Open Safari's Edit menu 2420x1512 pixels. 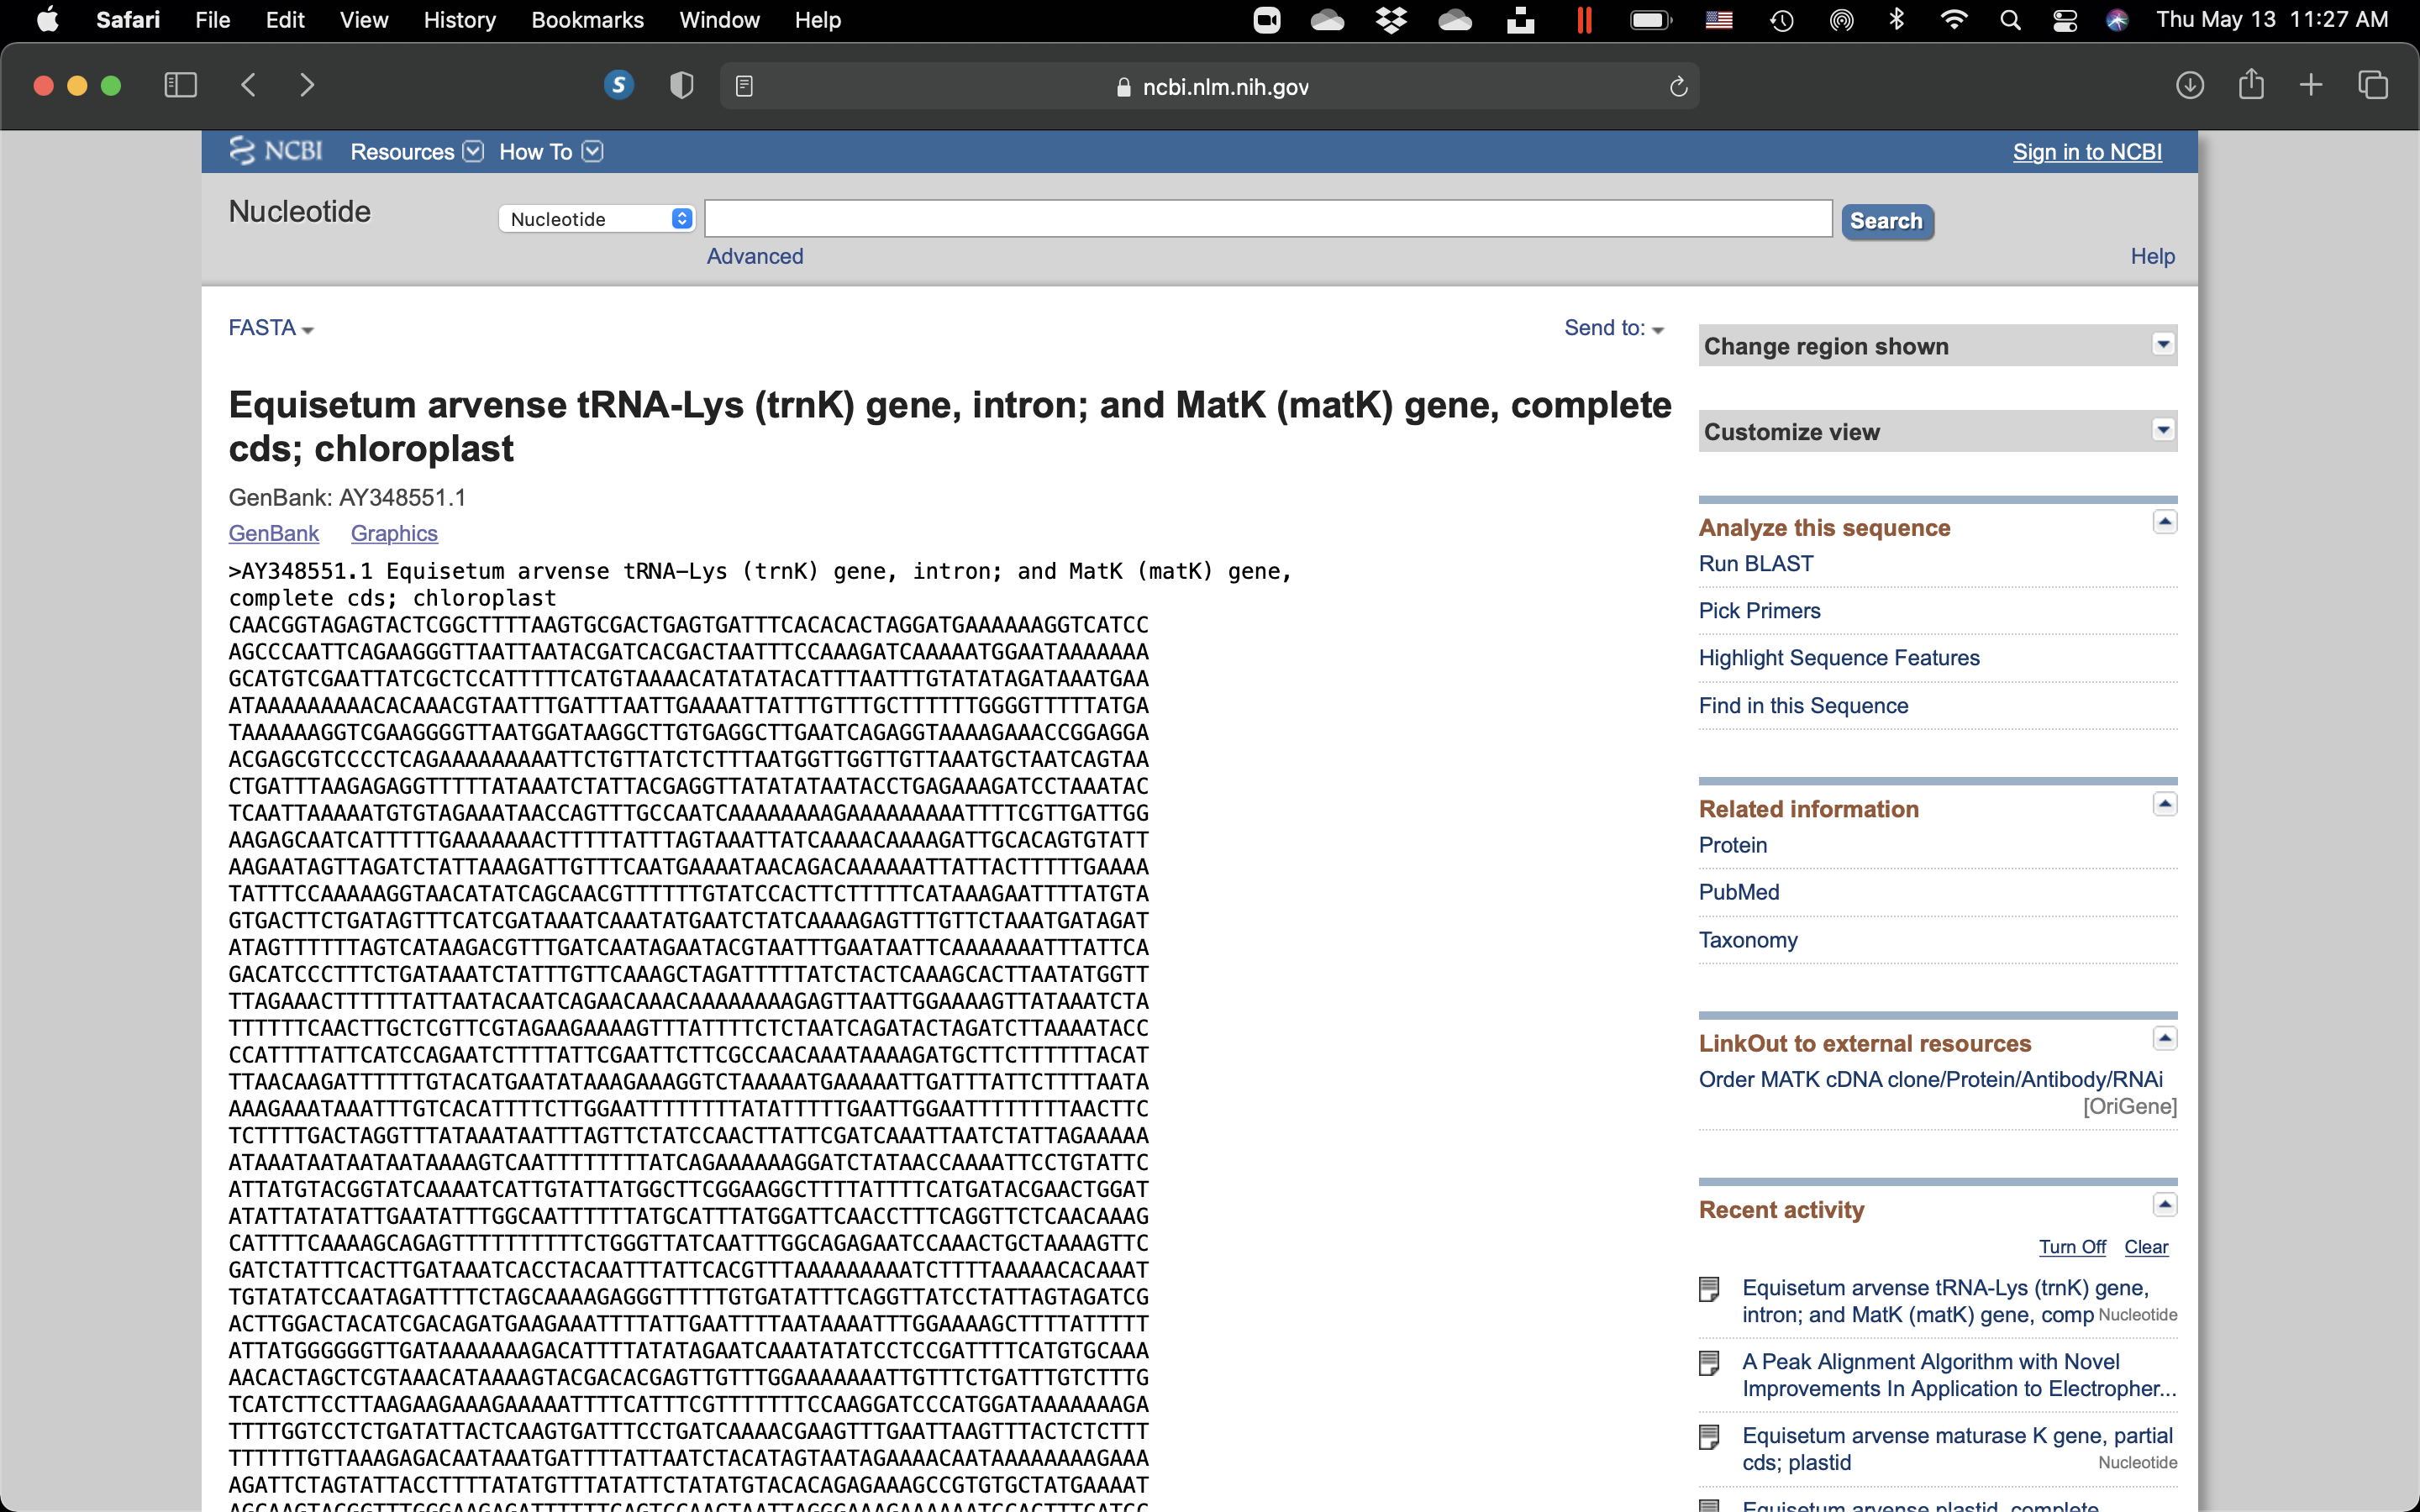[285, 20]
